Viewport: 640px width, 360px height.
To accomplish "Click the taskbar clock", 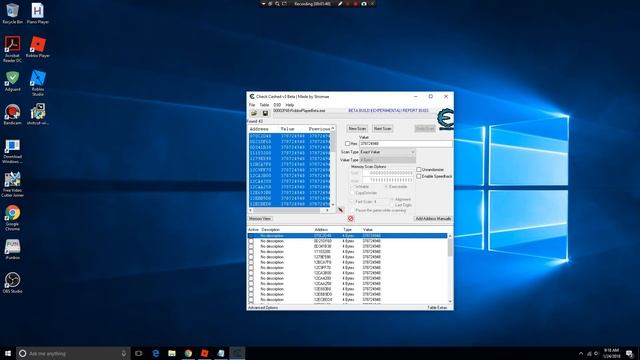I will pos(611,353).
